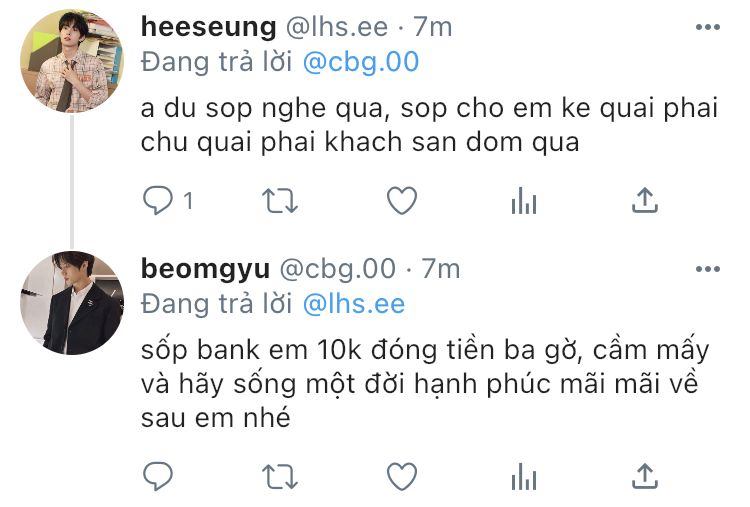Open heeseung's tweet text starting 'a du sop'
Image resolution: width=750 pixels, height=507 pixels.
[429, 125]
